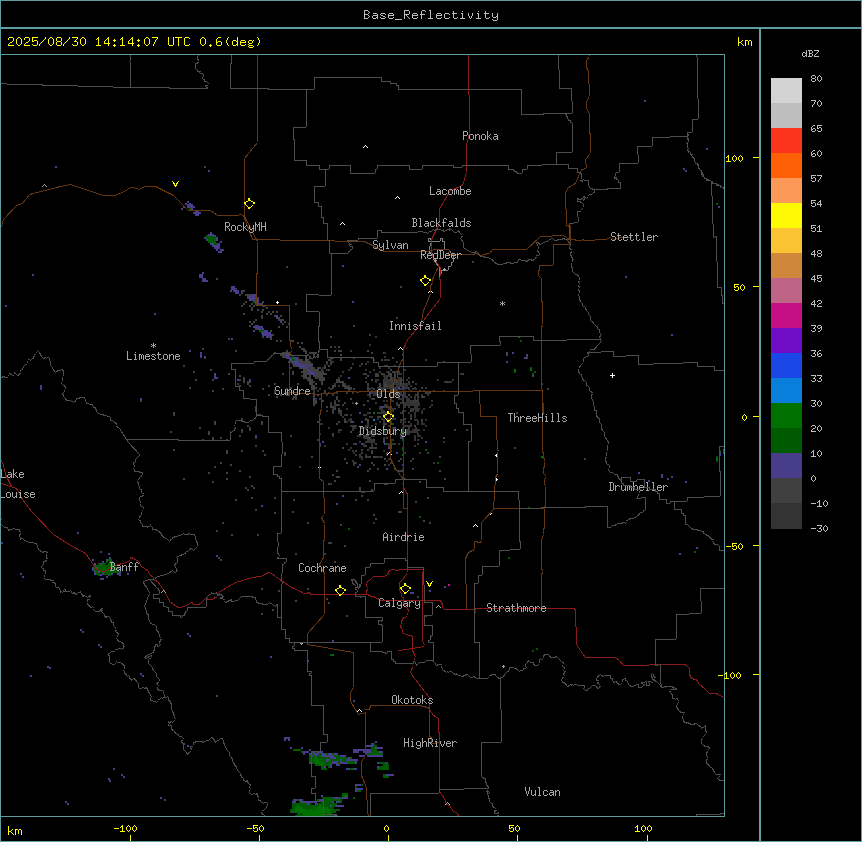Click the RockyMH label
The width and height of the screenshot is (862, 842).
click(x=245, y=226)
